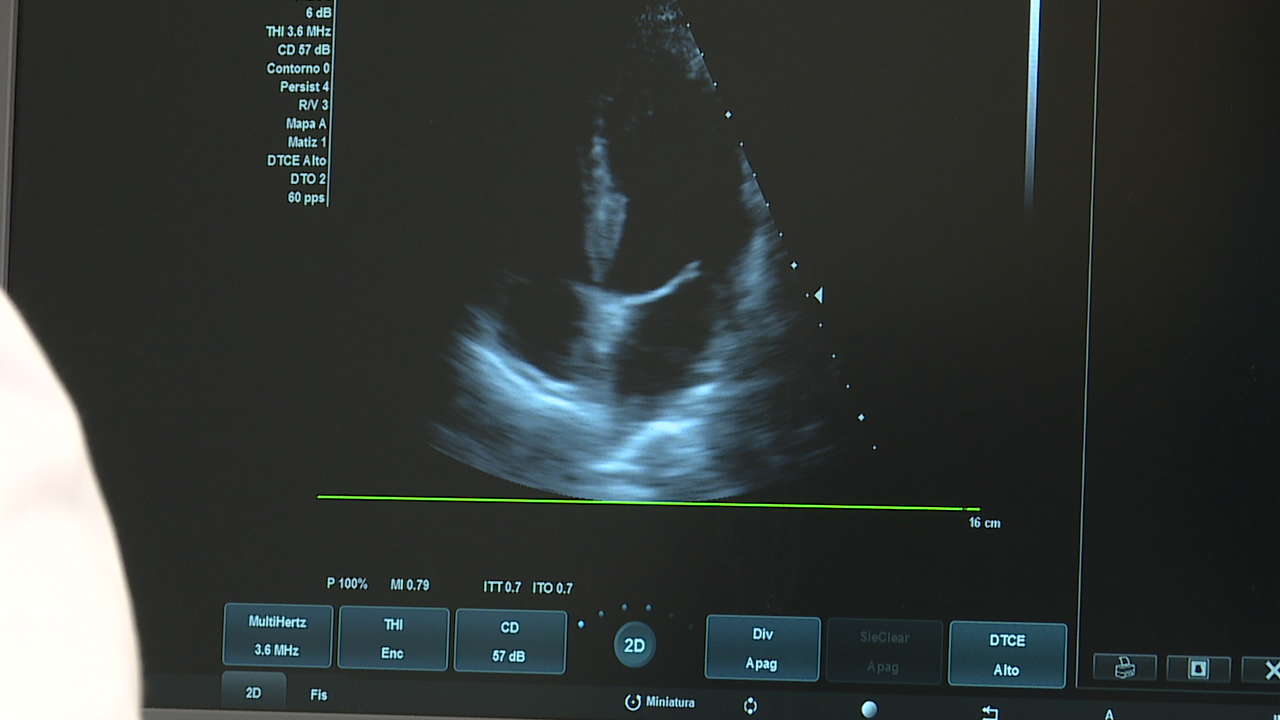Toggle the Div Apag control
1280x720 pixels.
tap(762, 648)
